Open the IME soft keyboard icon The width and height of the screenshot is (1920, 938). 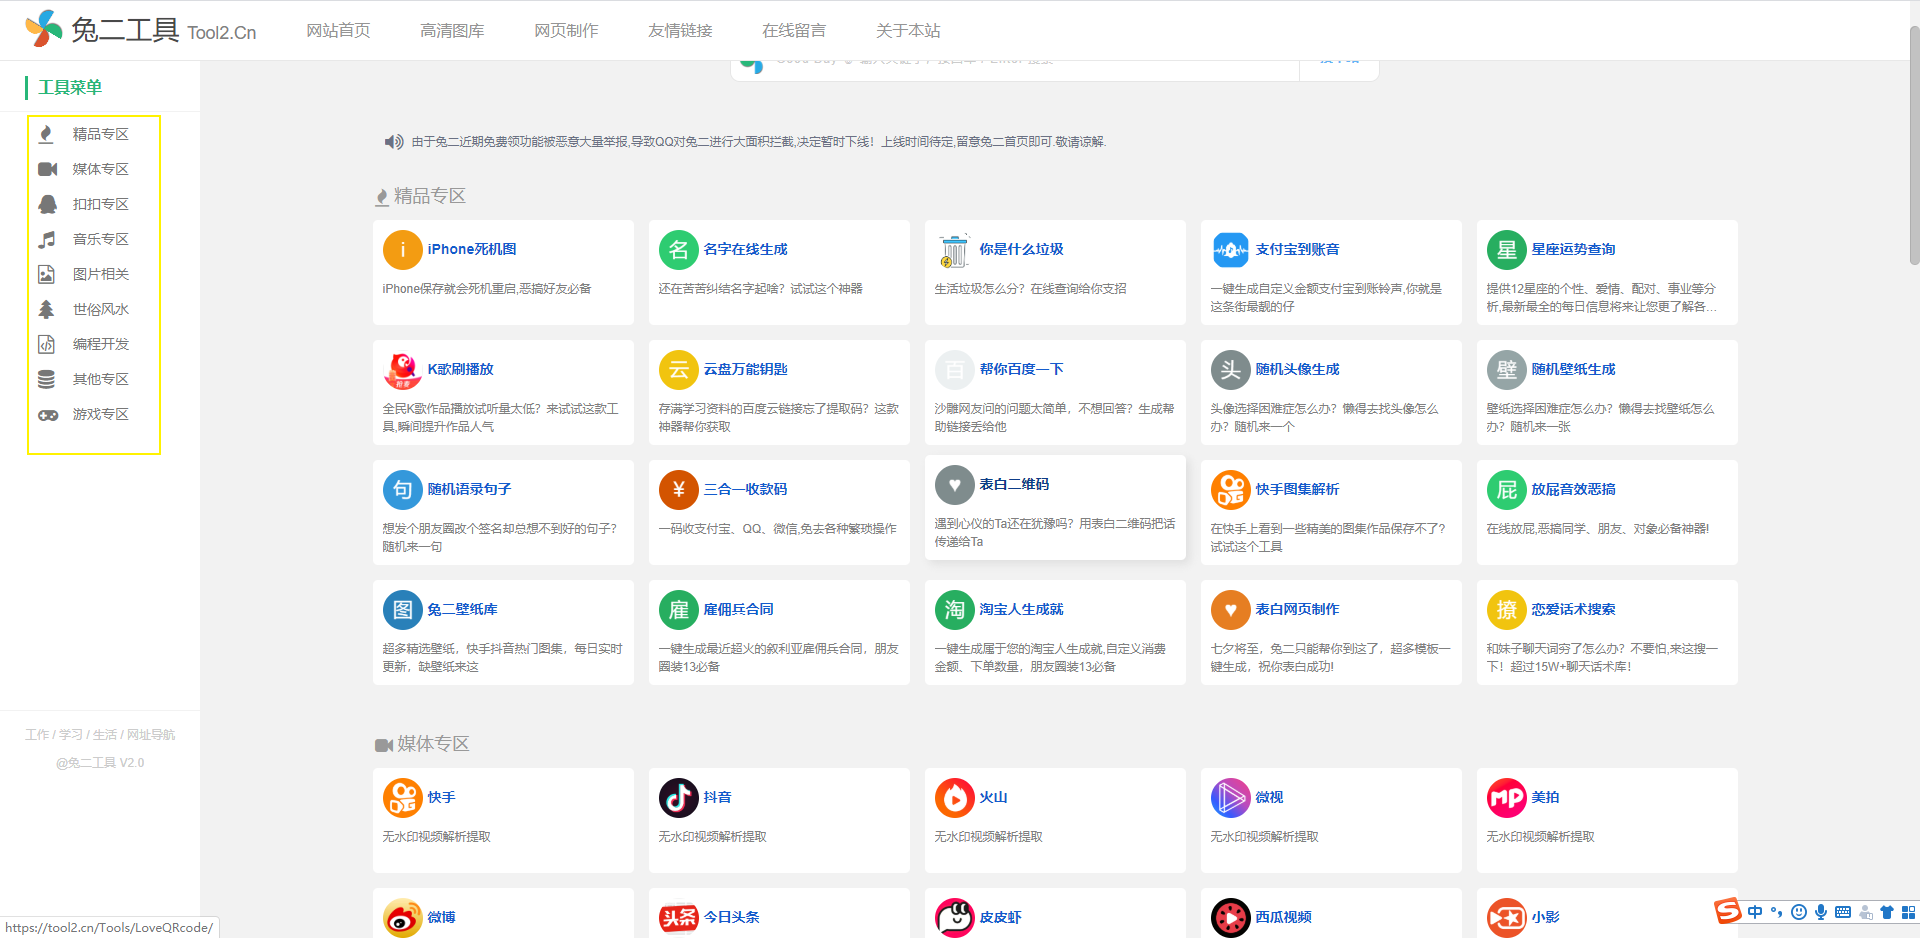[x=1843, y=912]
